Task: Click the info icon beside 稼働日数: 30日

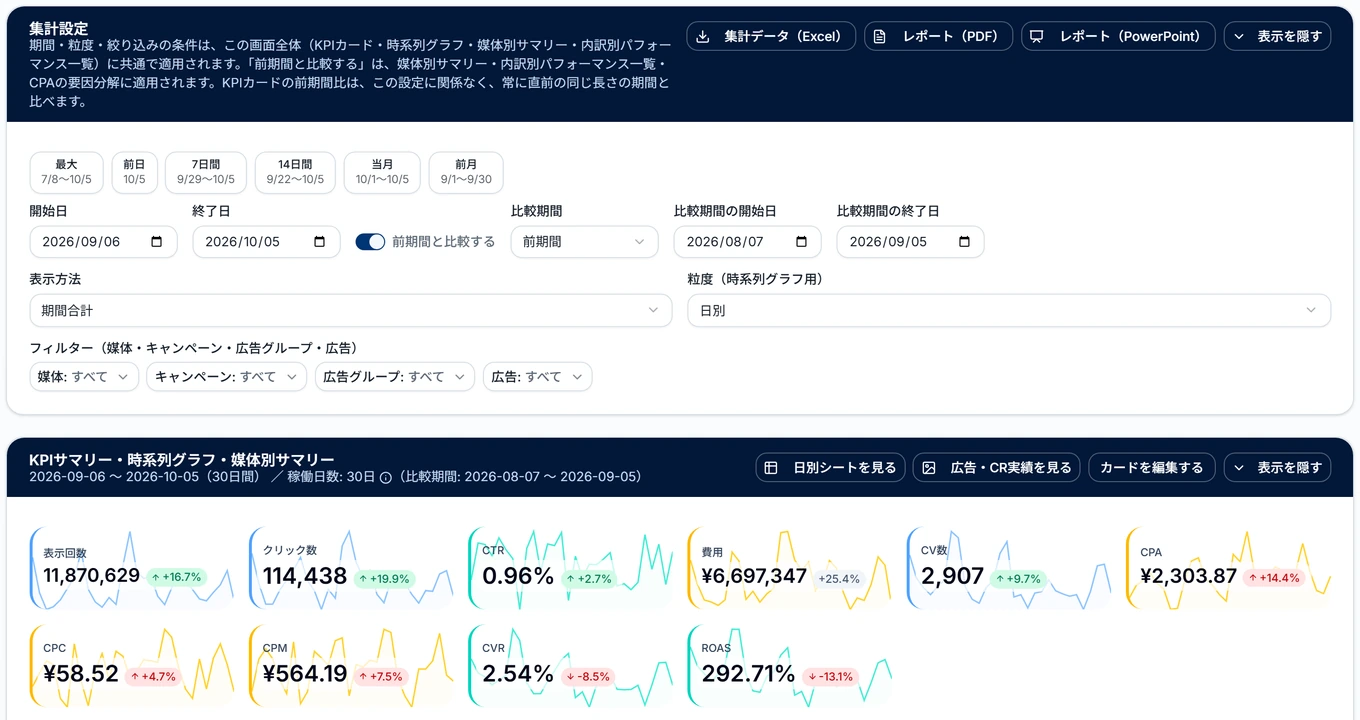Action: pos(385,478)
